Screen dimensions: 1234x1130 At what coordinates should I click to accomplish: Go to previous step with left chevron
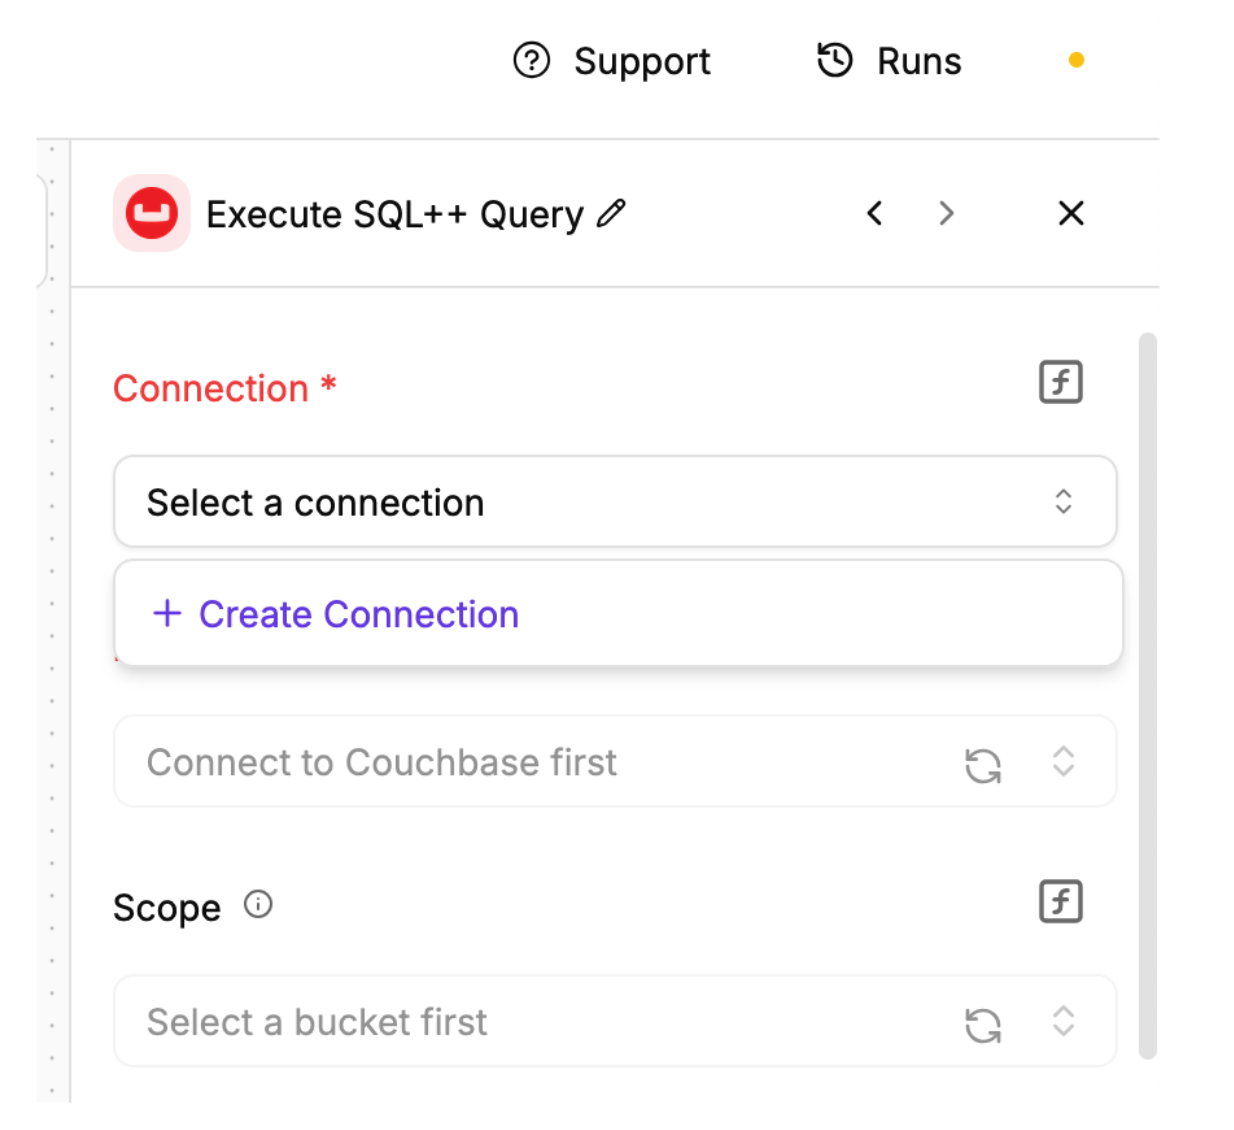[x=875, y=213]
